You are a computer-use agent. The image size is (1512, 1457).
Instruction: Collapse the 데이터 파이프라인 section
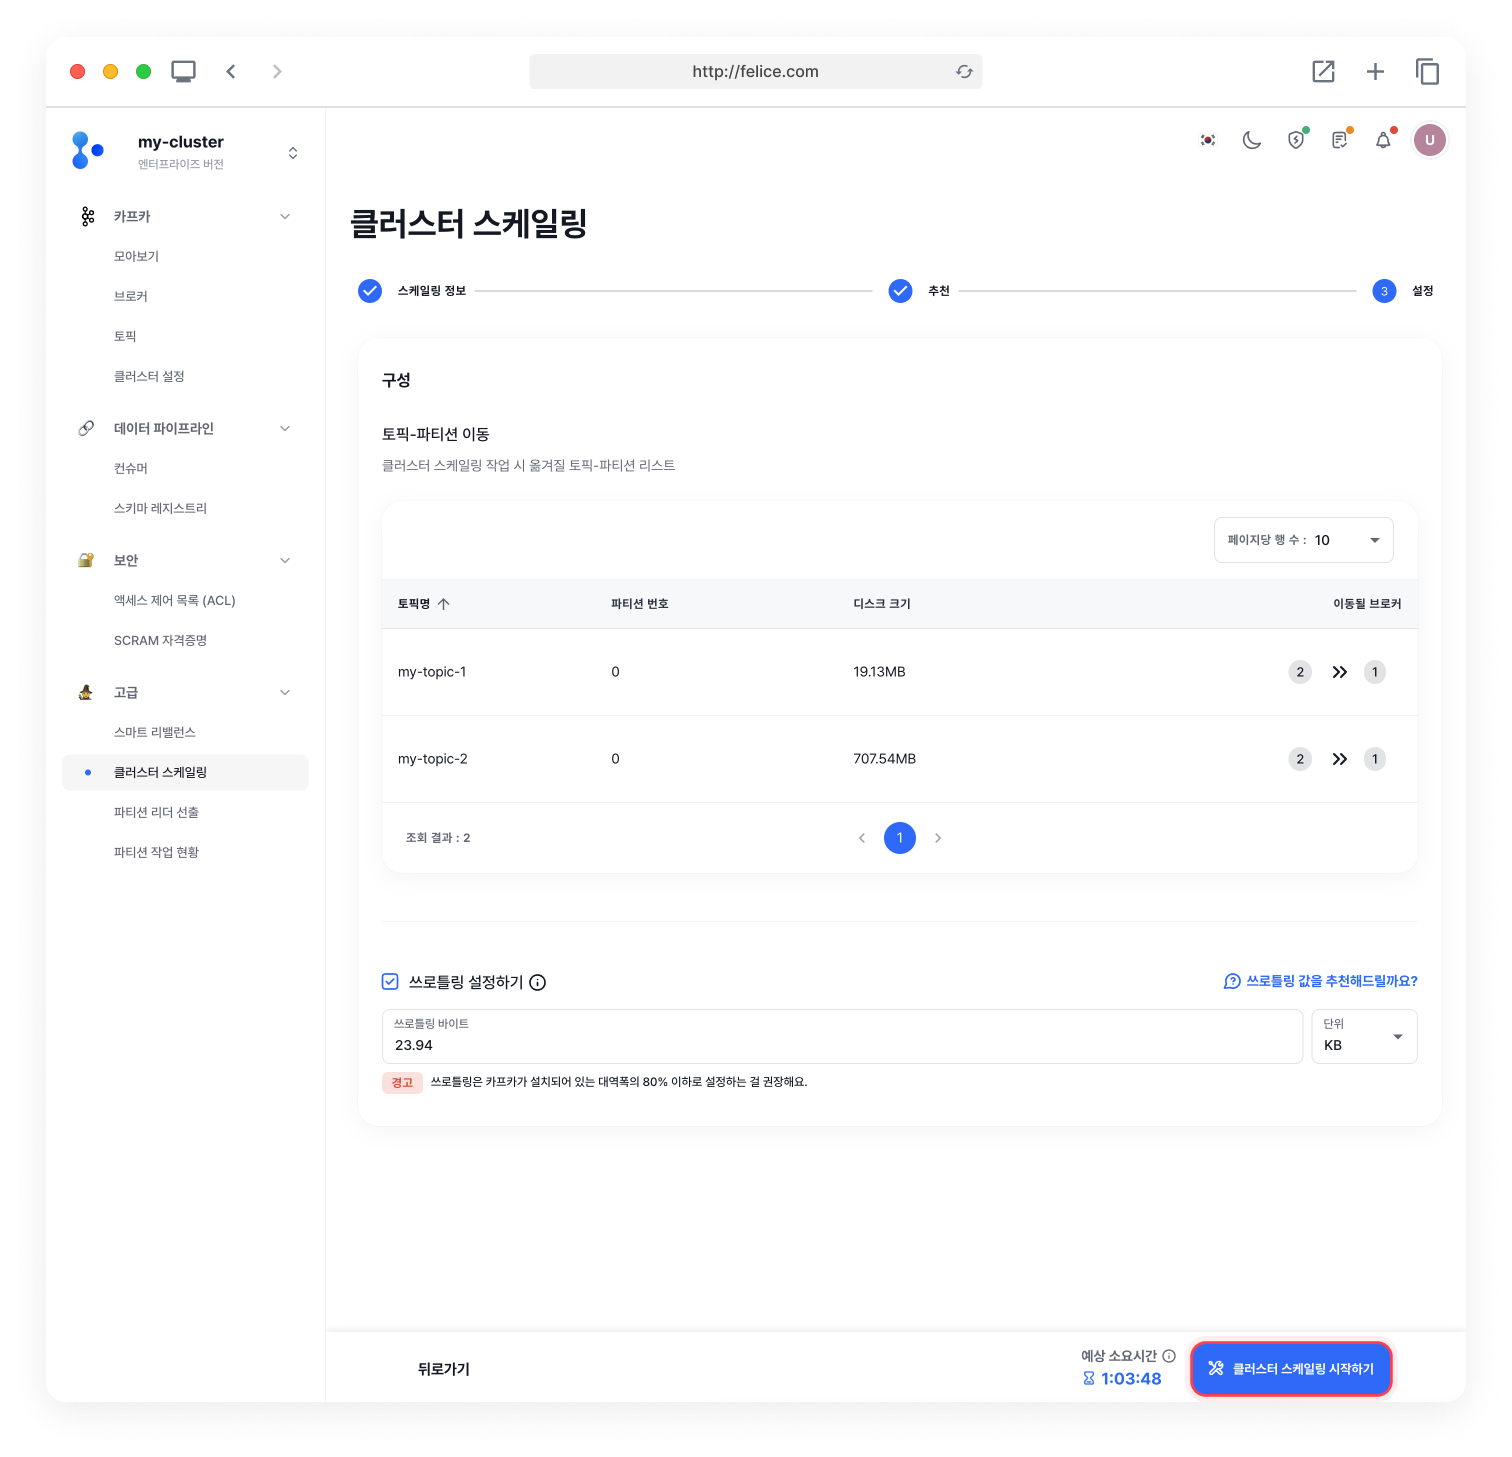[x=285, y=428]
